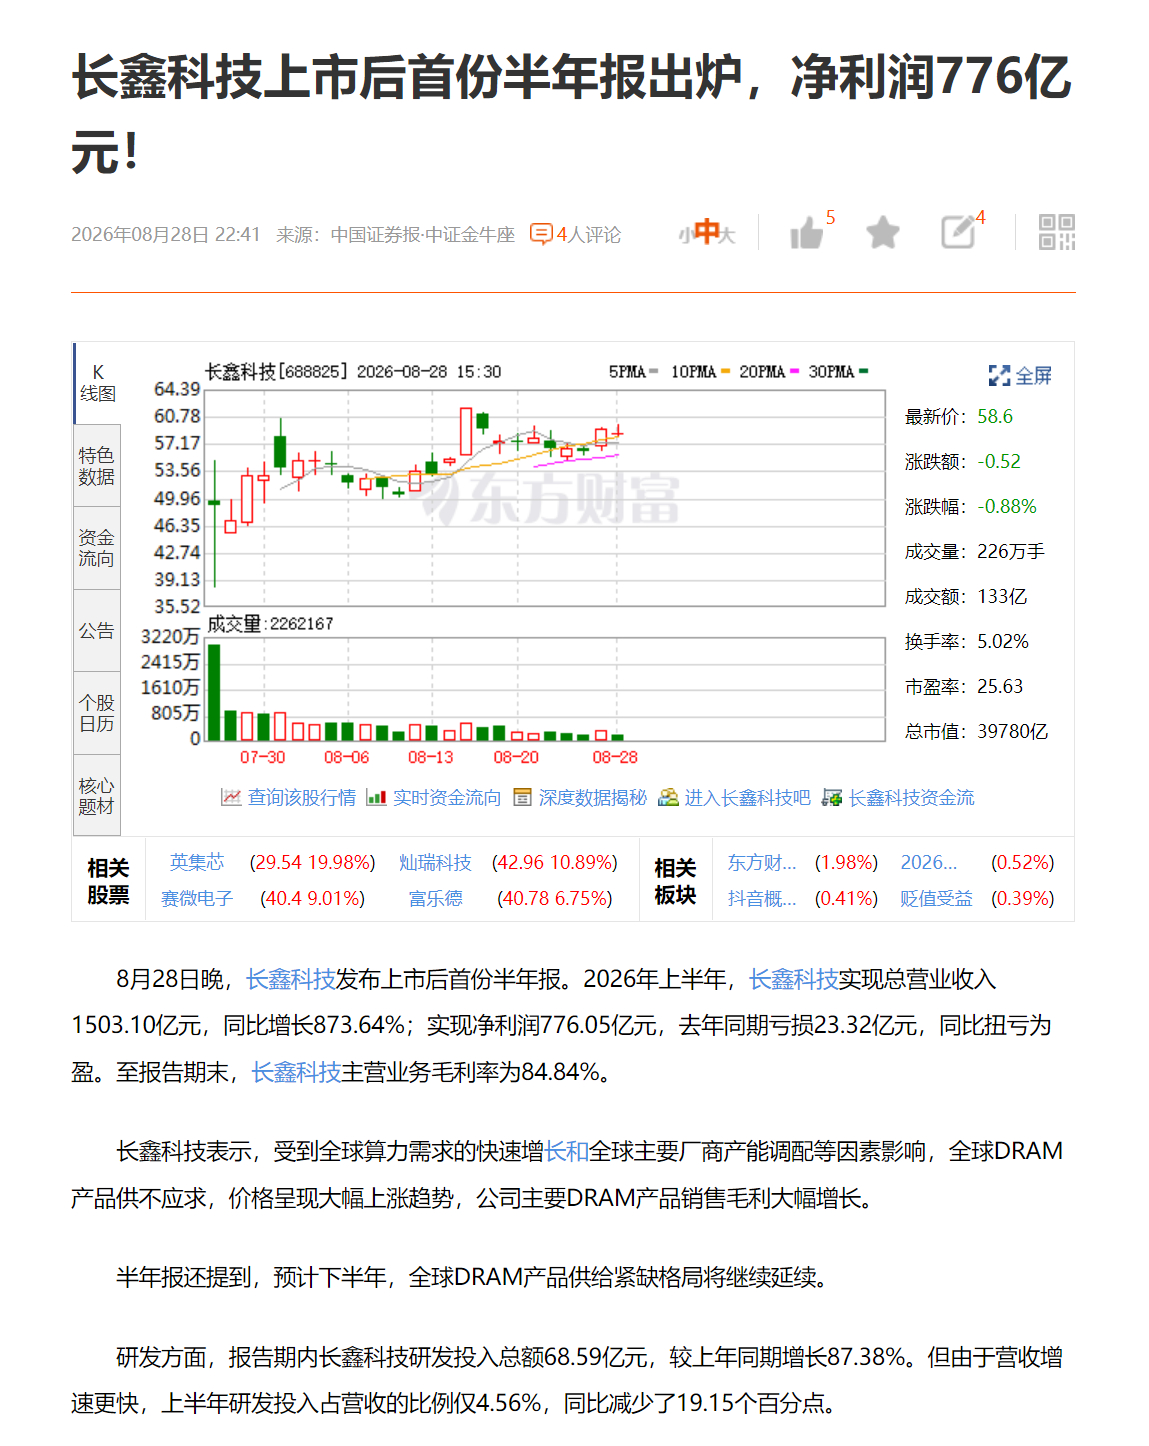Click the 最新价 58.6 value

[995, 416]
